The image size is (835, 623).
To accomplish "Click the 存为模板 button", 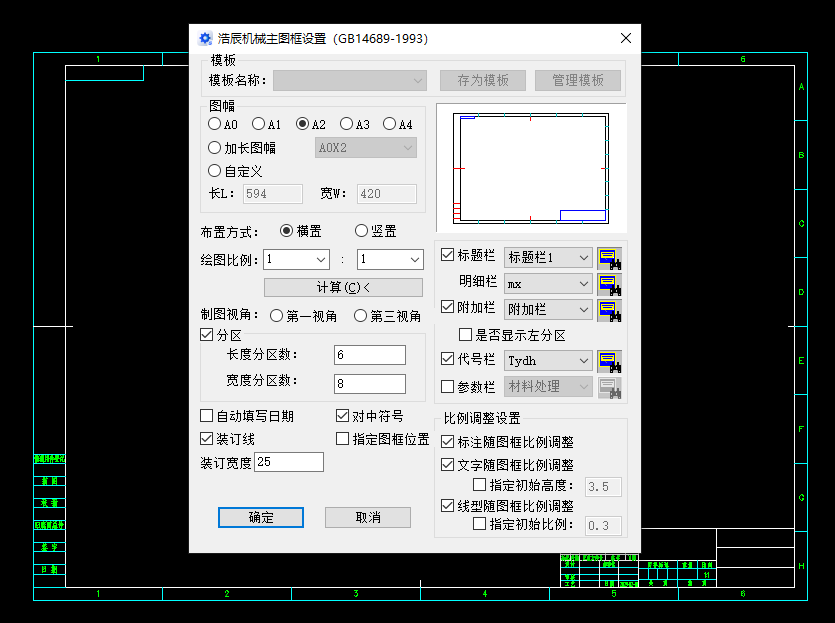I will coord(483,80).
